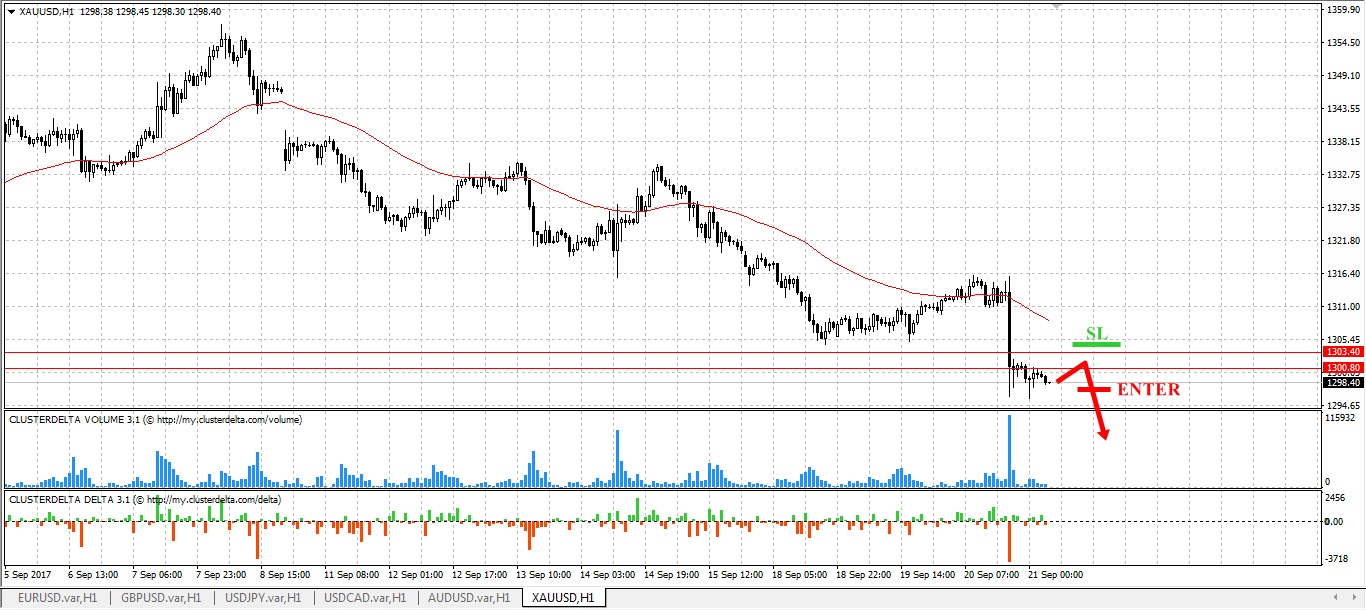Click the 15 Sep 12:00 time label

click(x=737, y=575)
